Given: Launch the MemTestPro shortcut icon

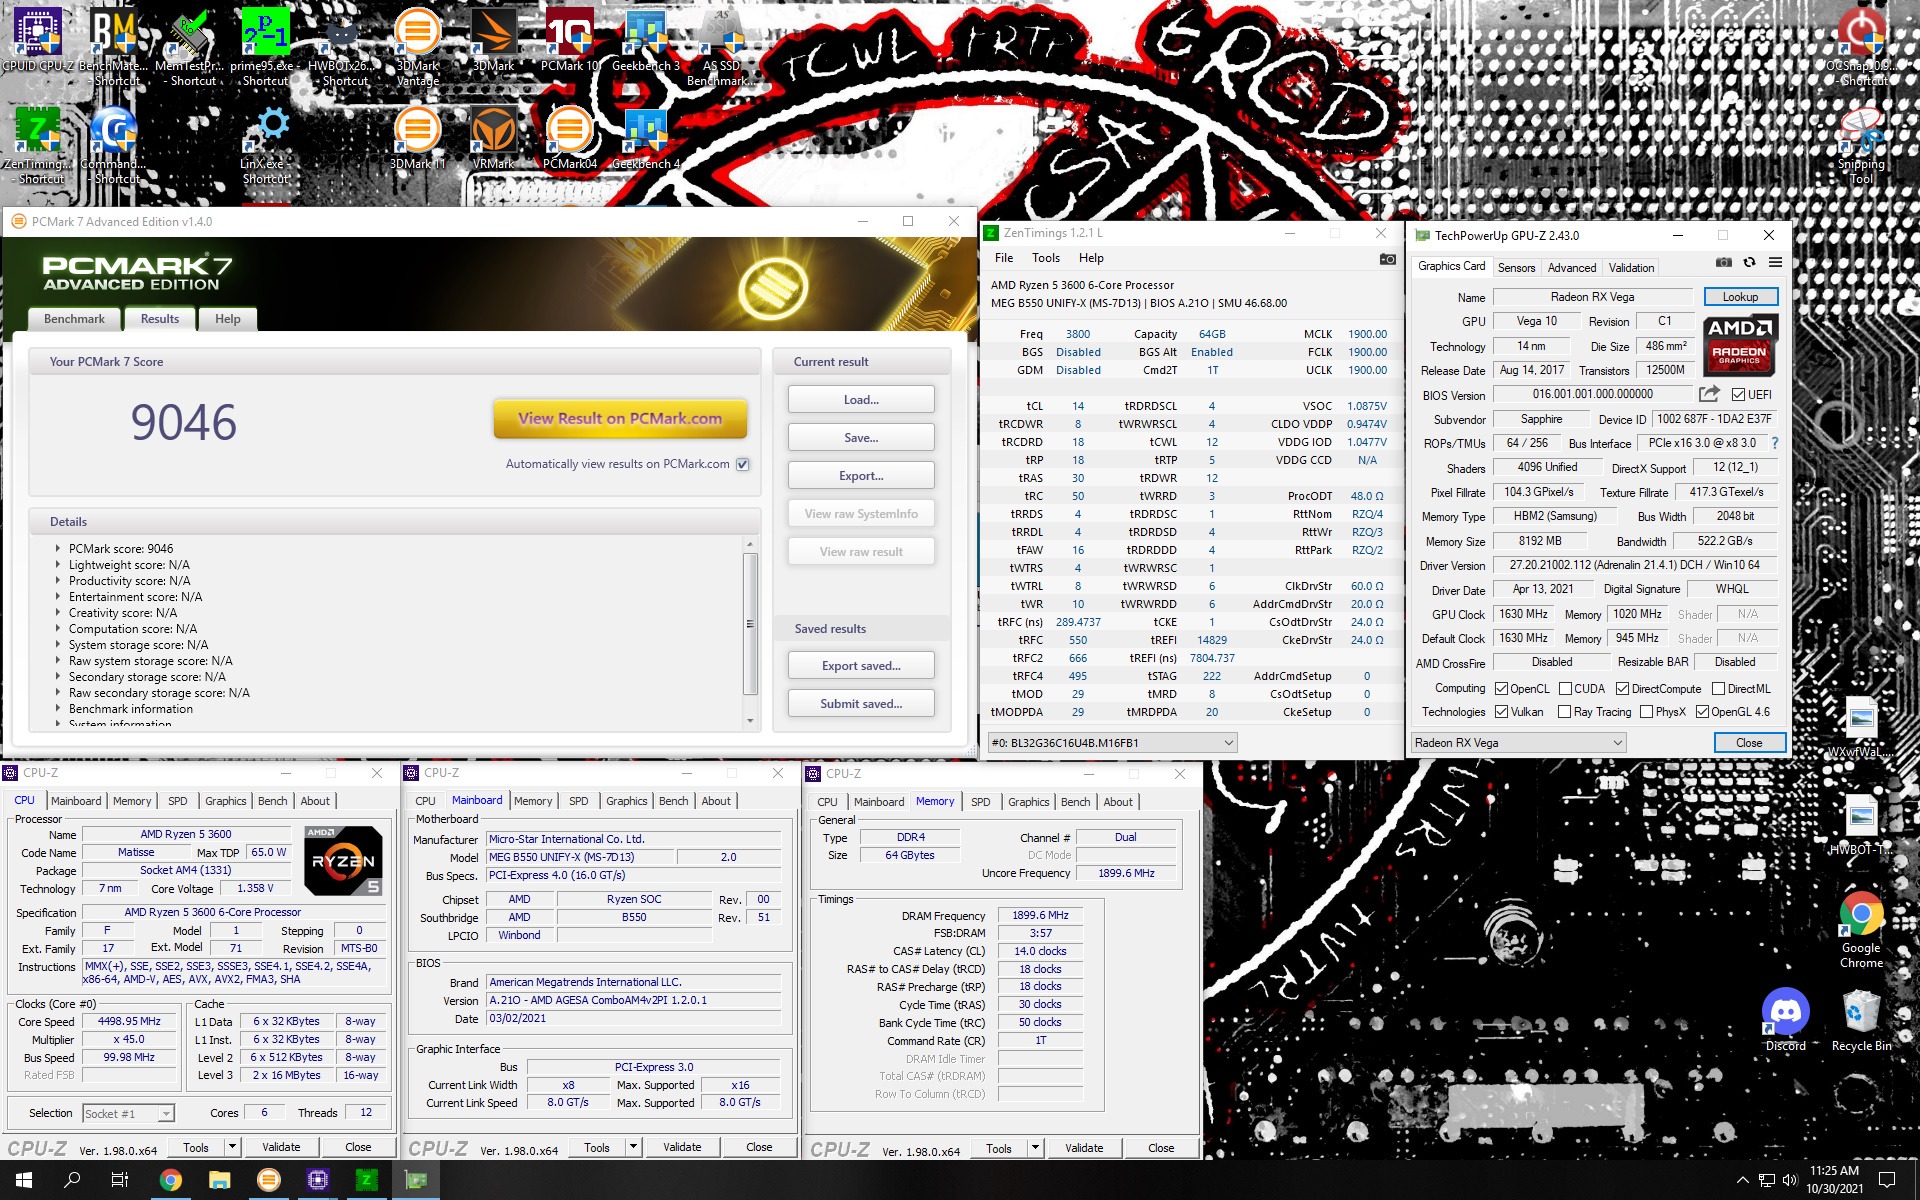Looking at the screenshot, I should (x=190, y=45).
